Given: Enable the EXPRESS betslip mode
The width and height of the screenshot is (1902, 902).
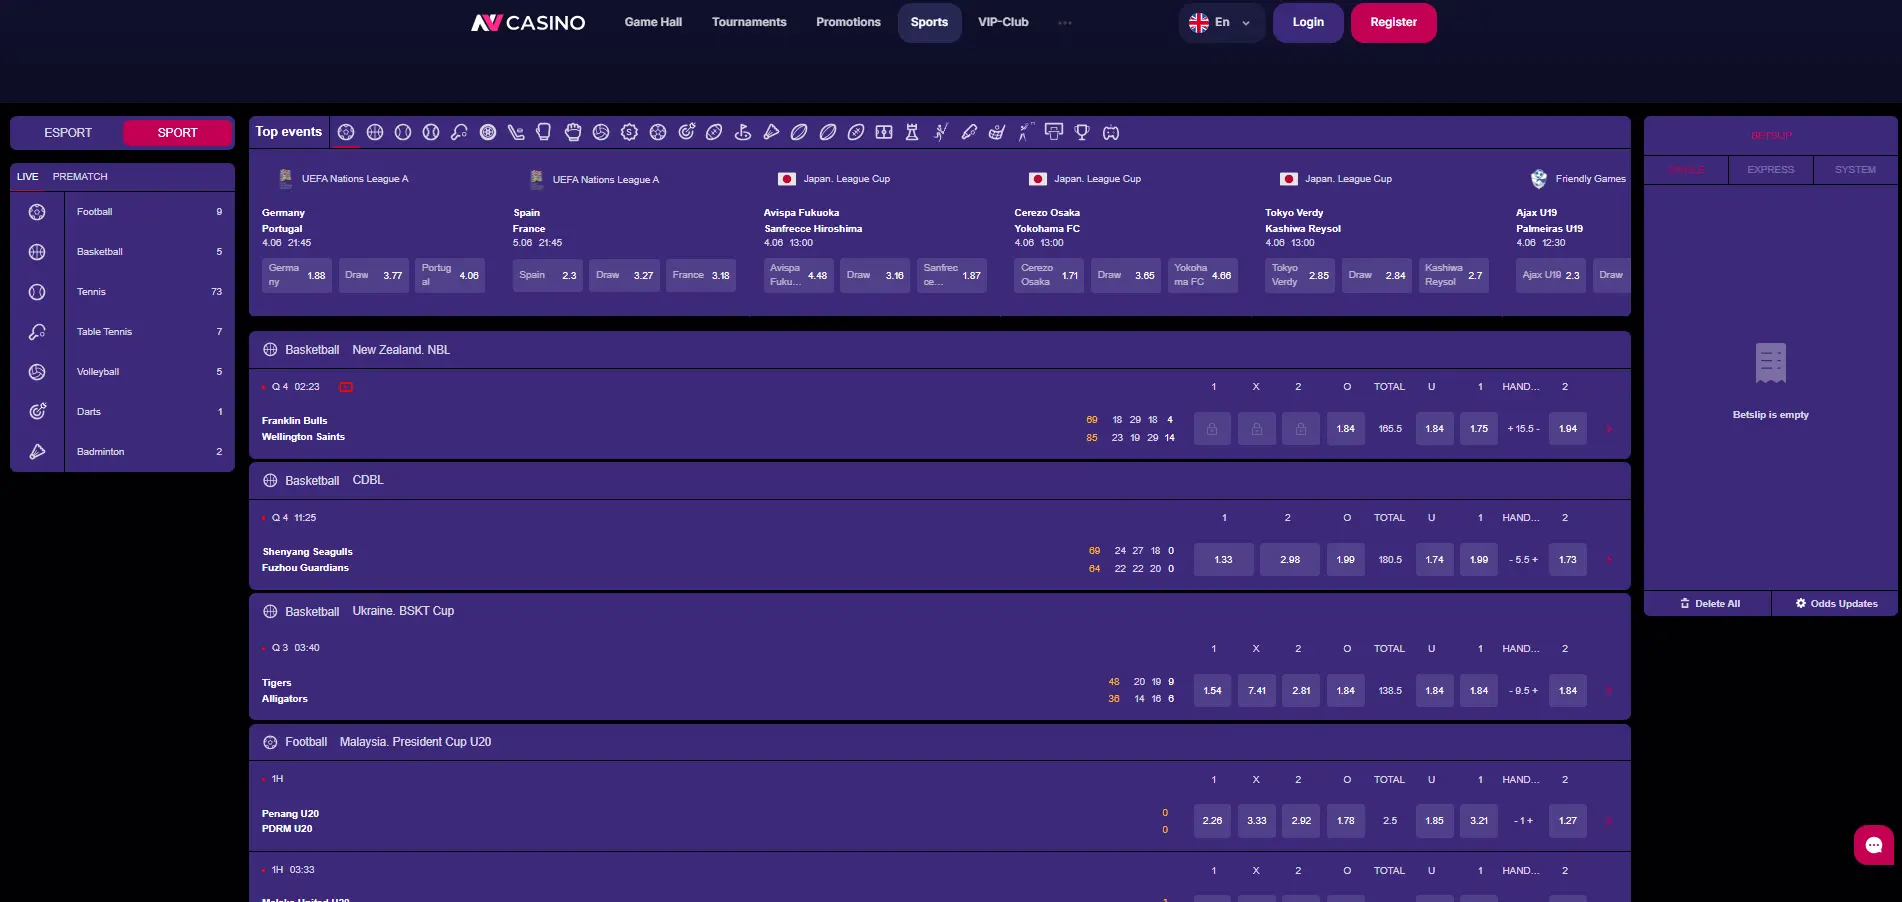Looking at the screenshot, I should [x=1769, y=169].
